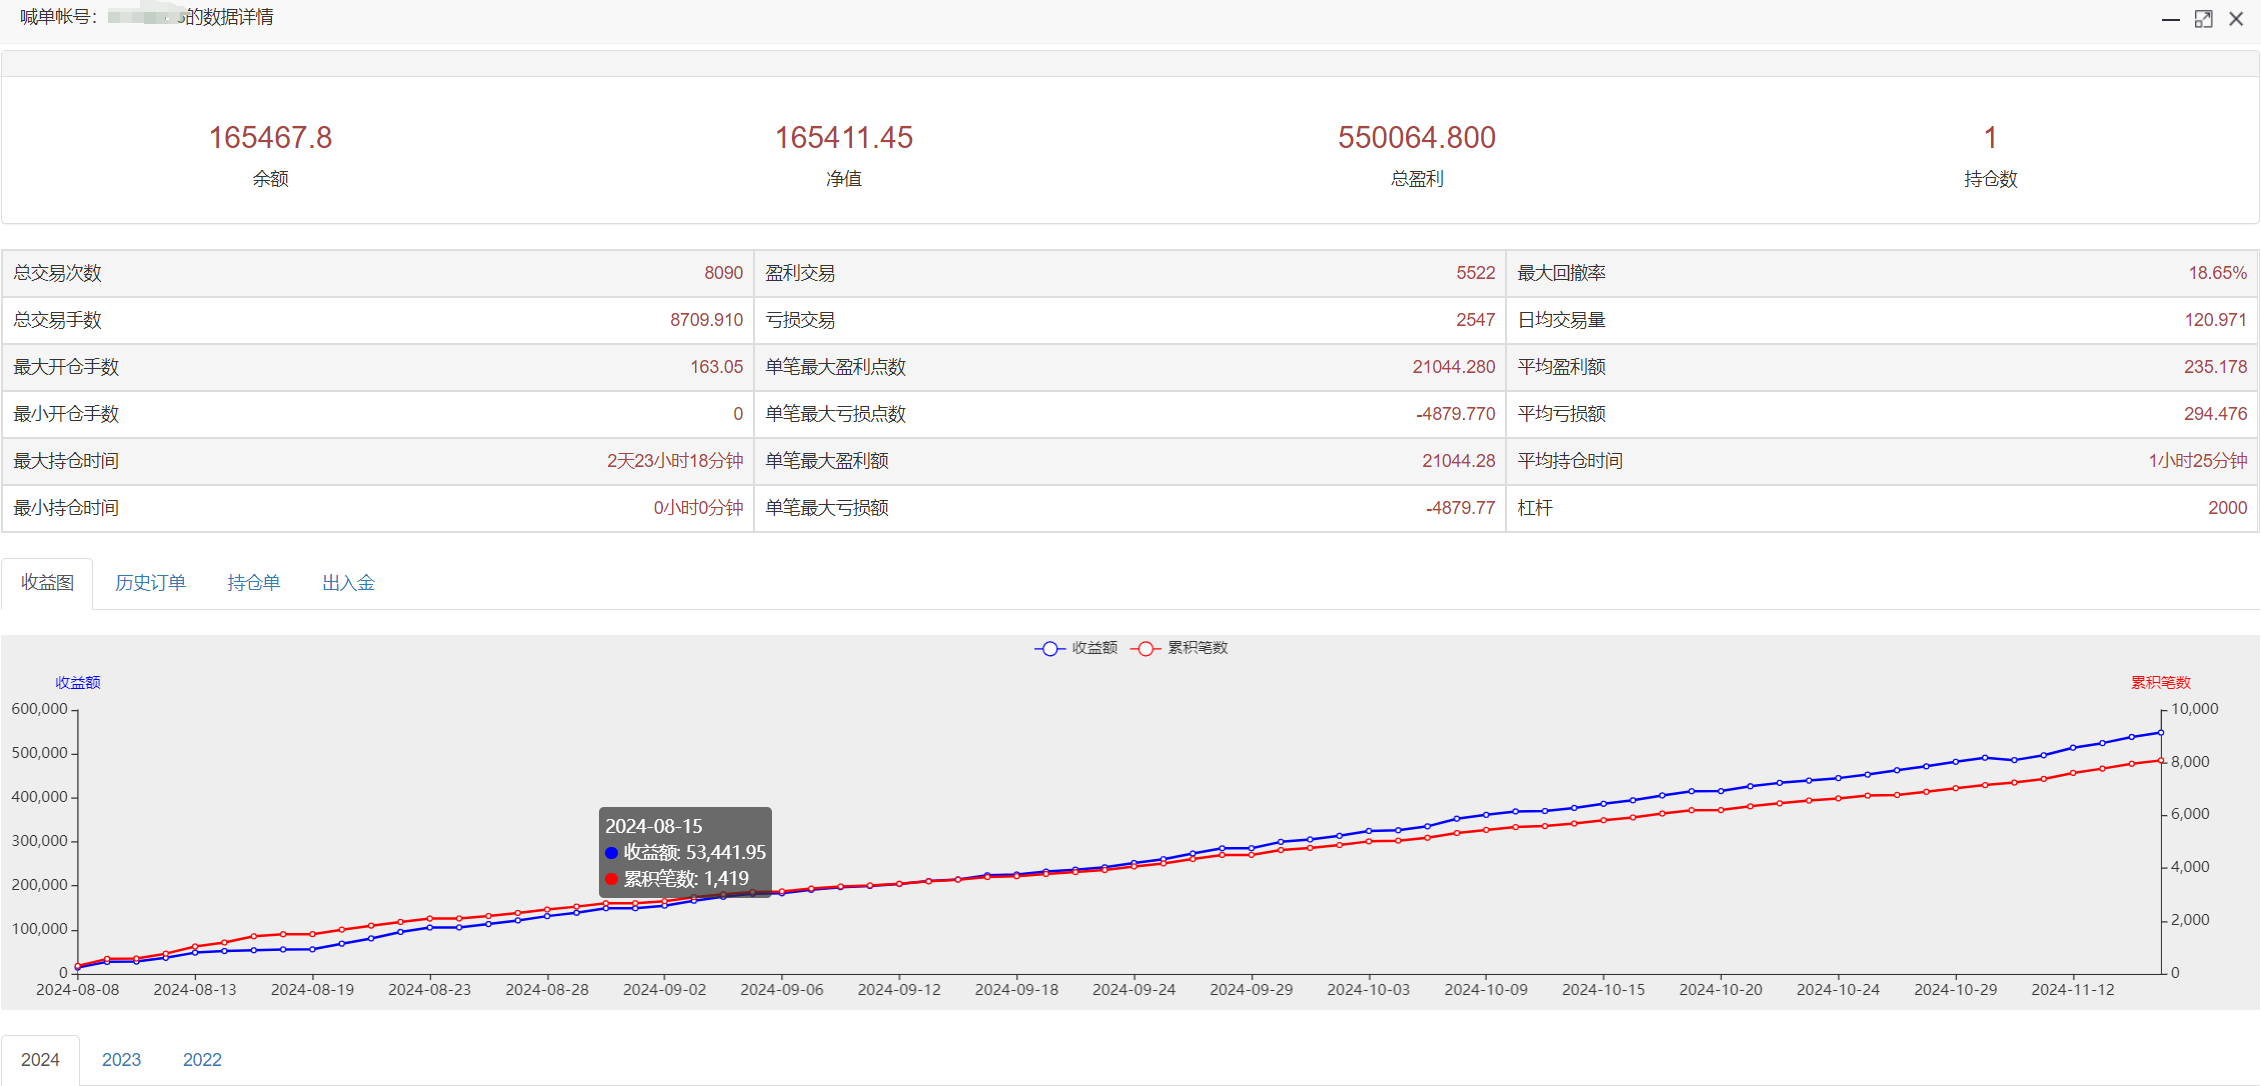The image size is (2261, 1086).
Task: Click the 最大回撤率 value 18.65%
Action: [x=2217, y=273]
